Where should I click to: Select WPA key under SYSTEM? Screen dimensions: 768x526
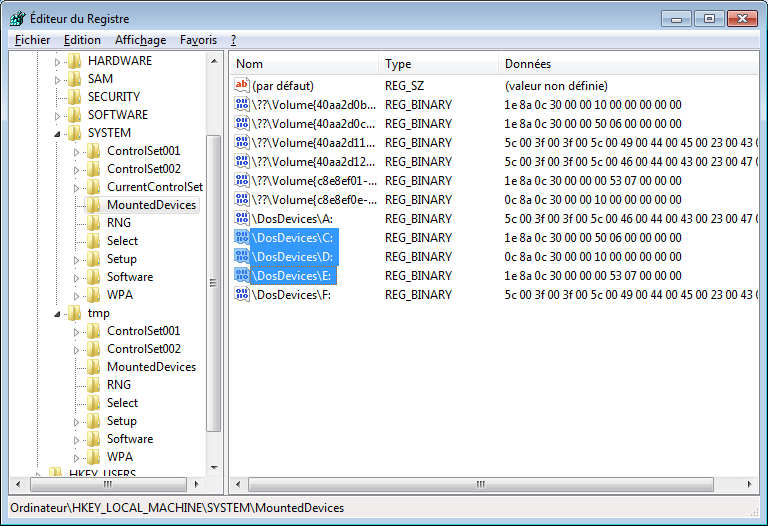[120, 295]
